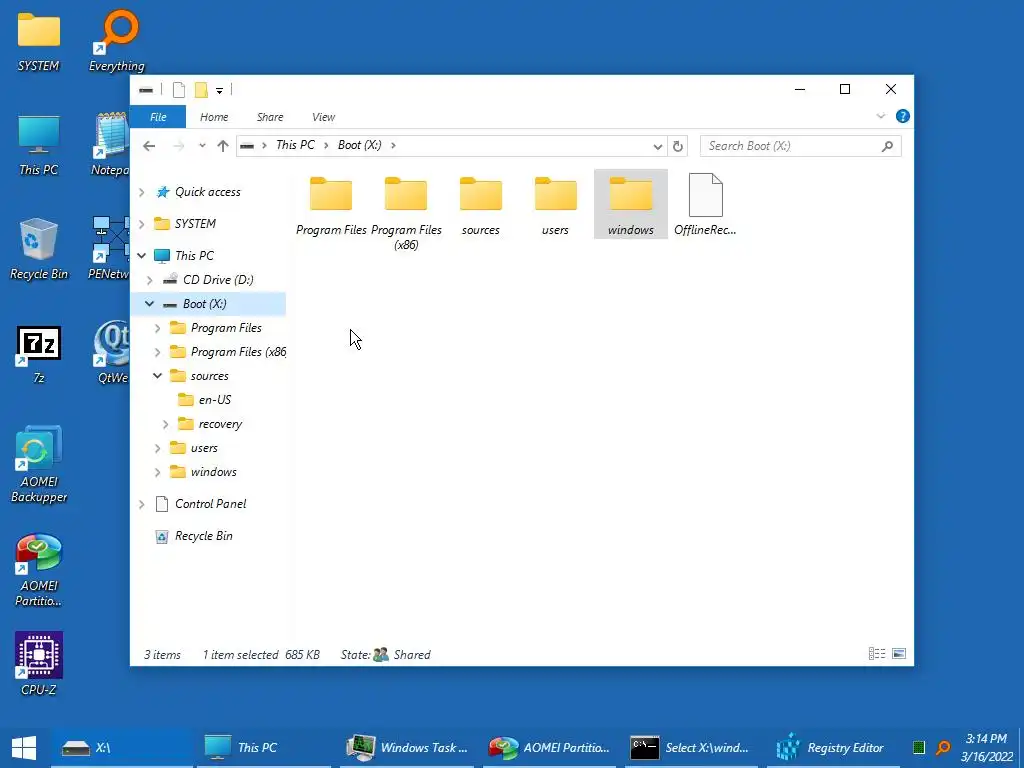1024x768 pixels.
Task: Select the sources folder in the file pane
Action: tap(481, 205)
